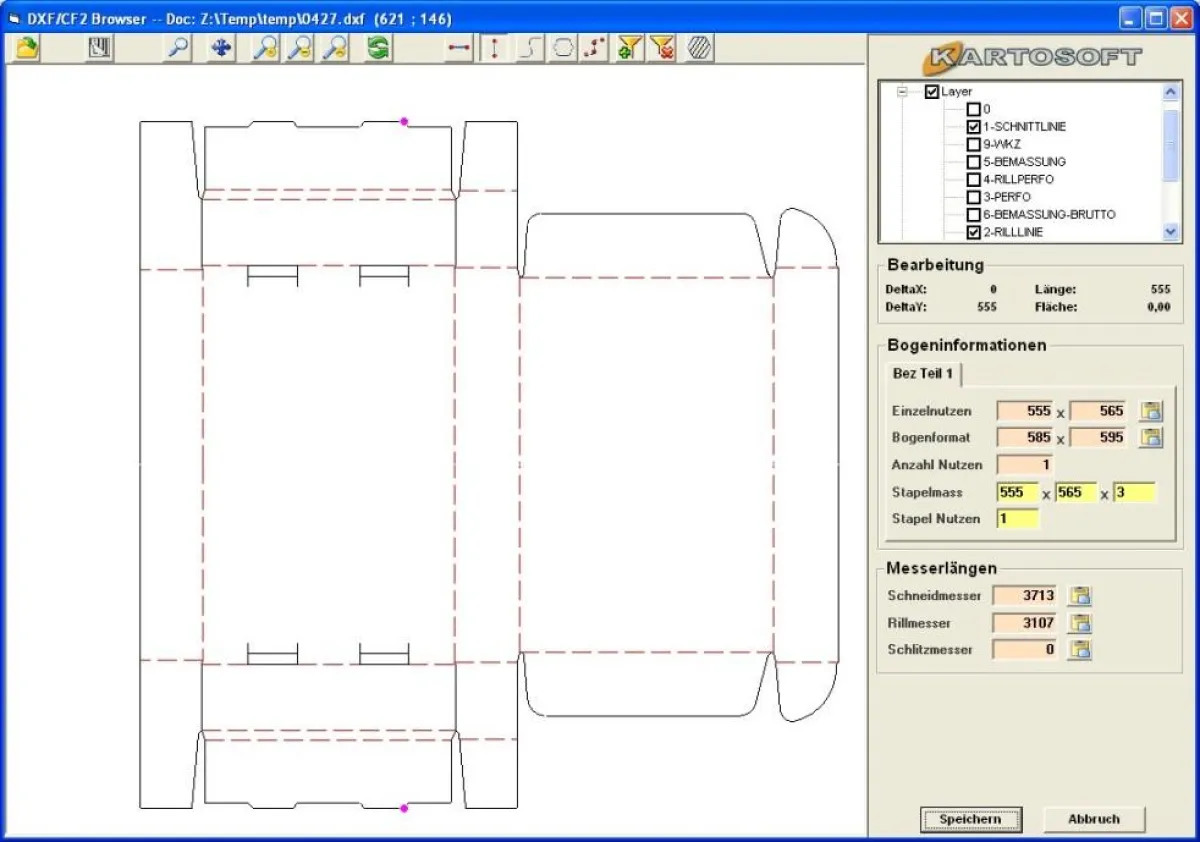Click the red filter remove icon
This screenshot has height=842, width=1200.
[x=662, y=47]
